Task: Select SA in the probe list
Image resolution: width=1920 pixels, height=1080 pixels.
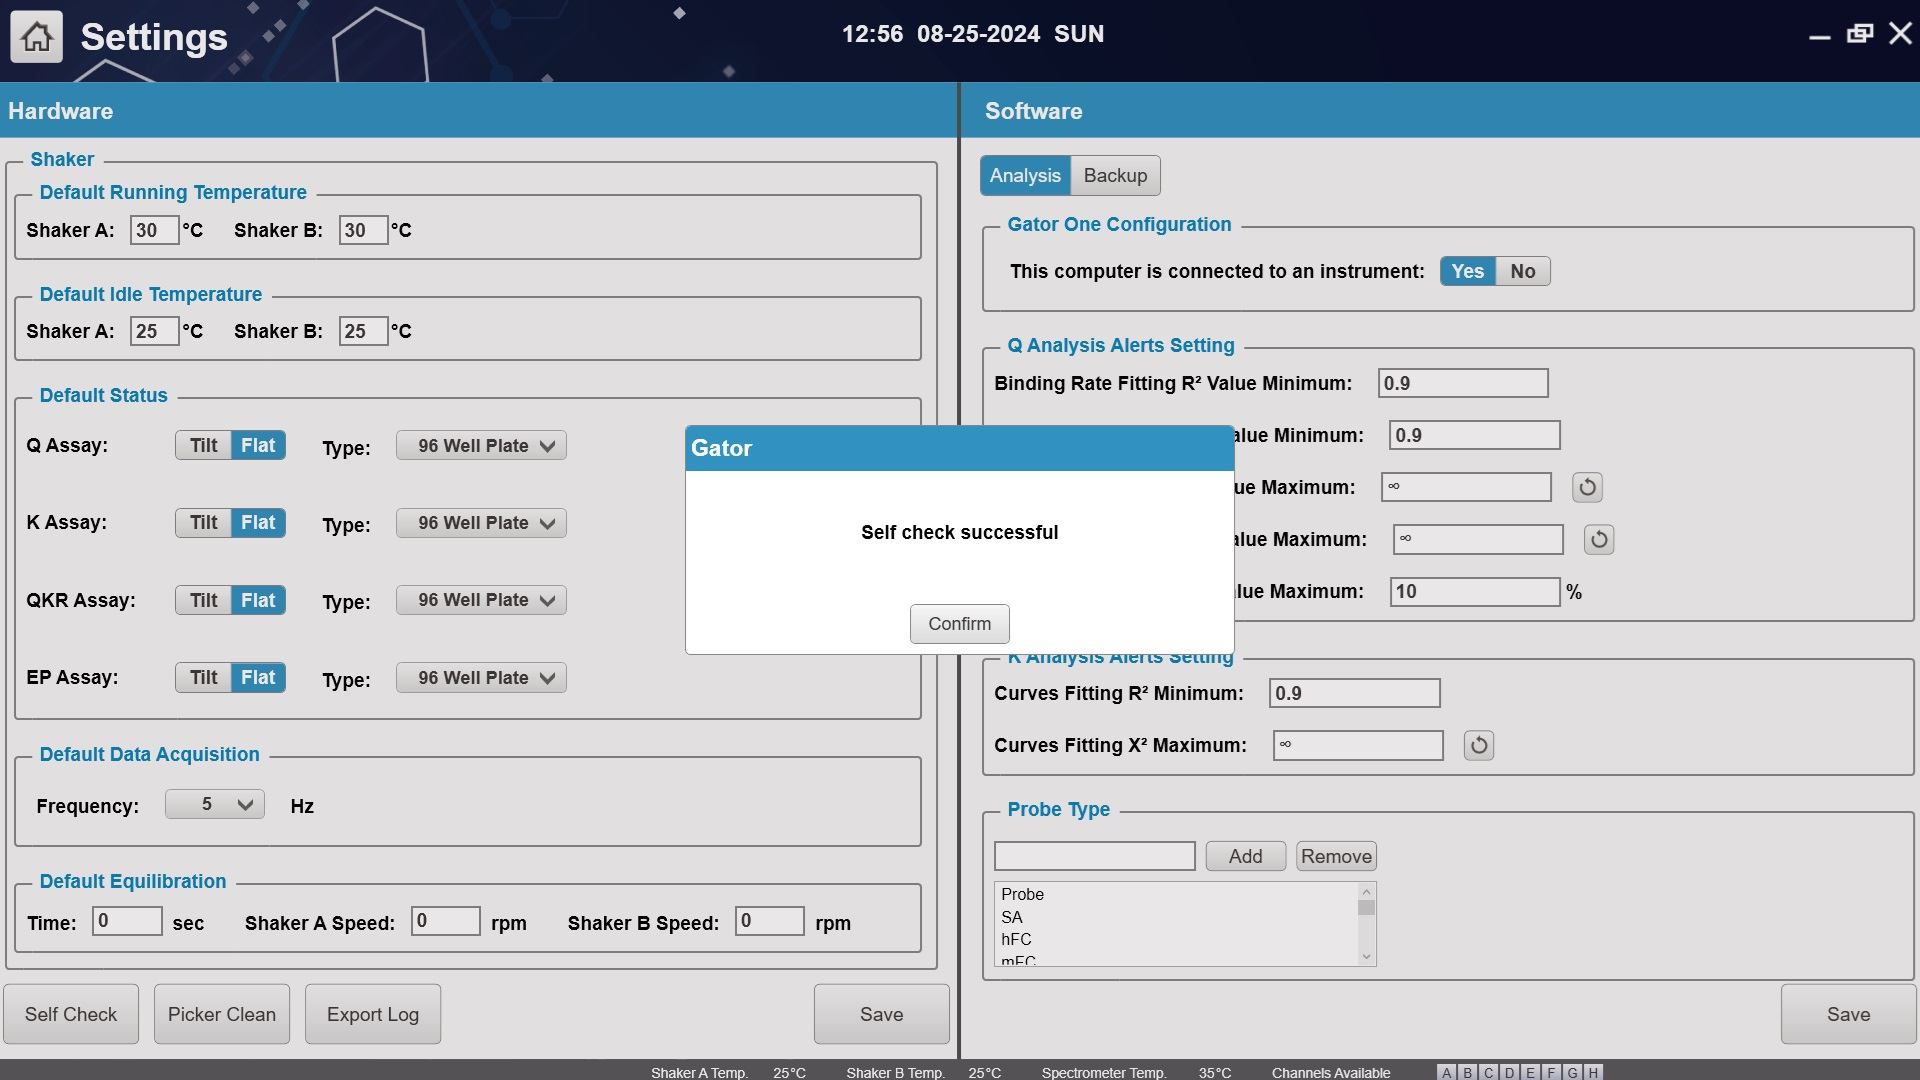Action: click(x=1012, y=917)
